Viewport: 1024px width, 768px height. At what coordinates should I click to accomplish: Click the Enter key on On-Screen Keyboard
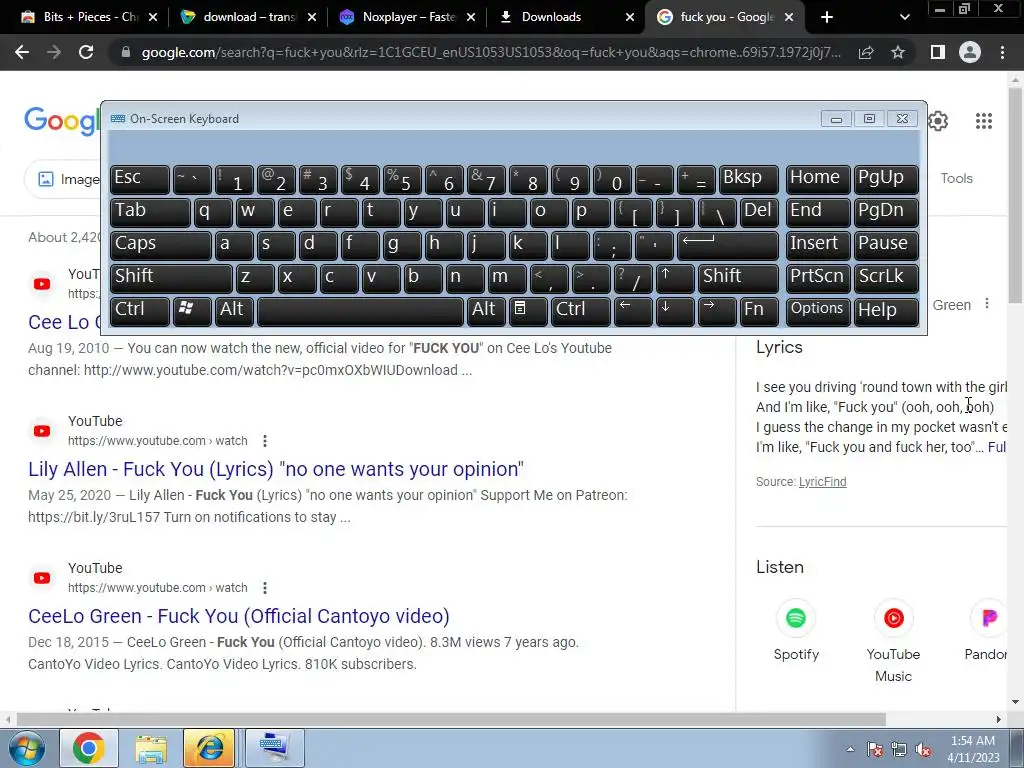pos(728,244)
